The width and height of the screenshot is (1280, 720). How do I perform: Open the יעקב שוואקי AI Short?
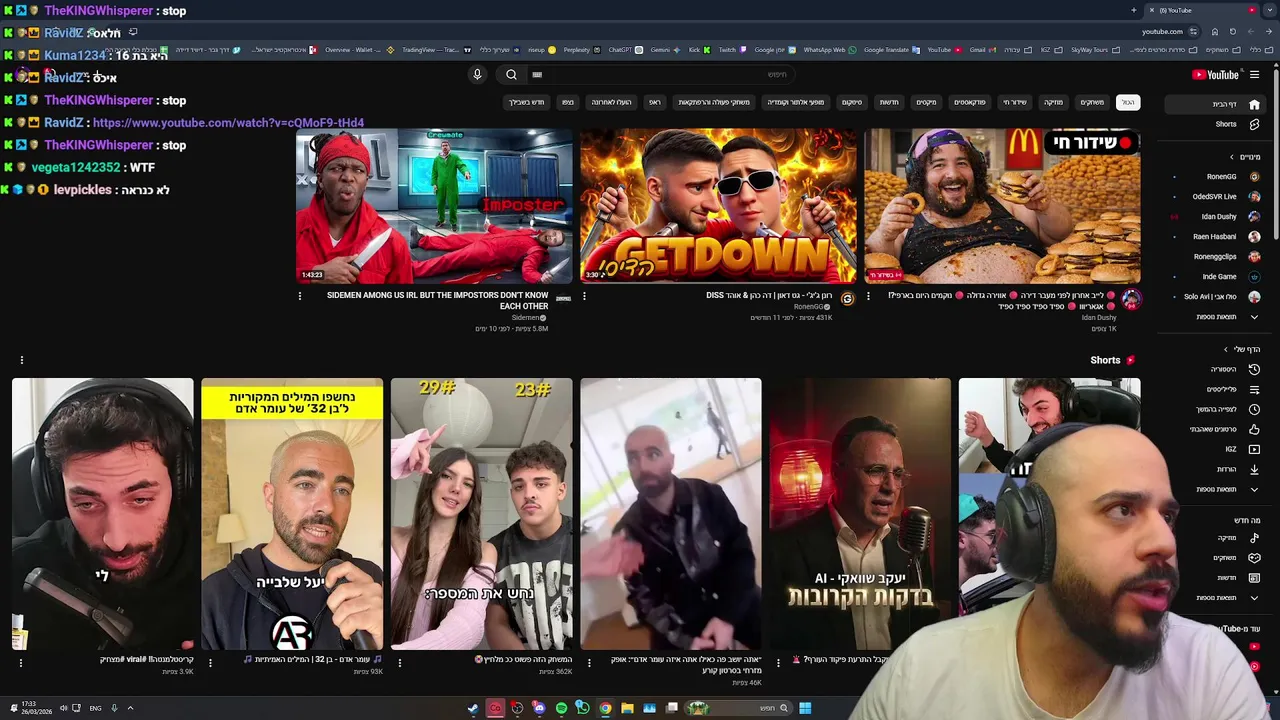pos(860,514)
